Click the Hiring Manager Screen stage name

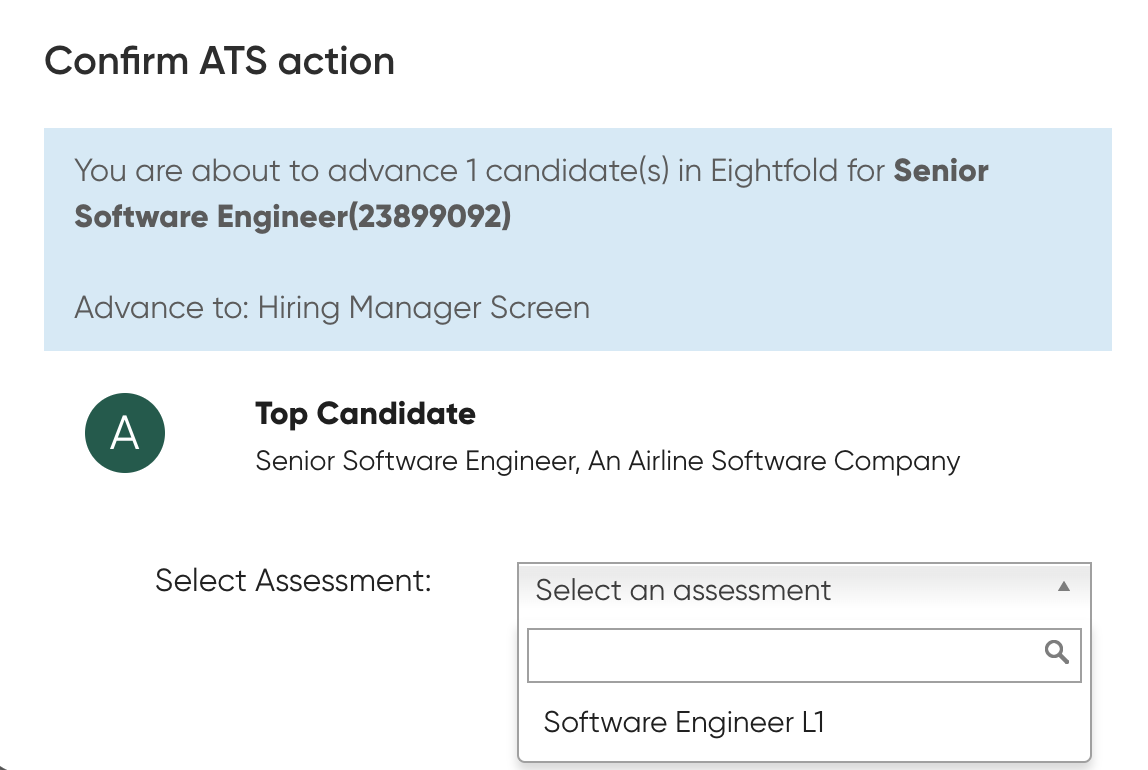[x=424, y=307]
